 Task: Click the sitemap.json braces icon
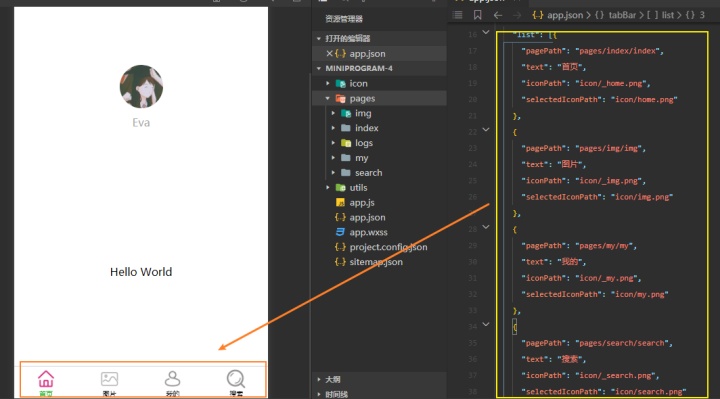point(340,262)
